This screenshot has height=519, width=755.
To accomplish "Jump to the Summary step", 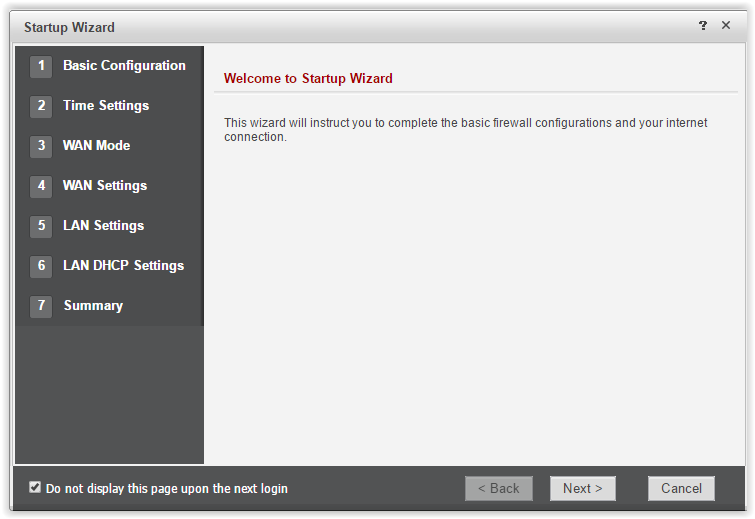I will pyautogui.click(x=93, y=306).
